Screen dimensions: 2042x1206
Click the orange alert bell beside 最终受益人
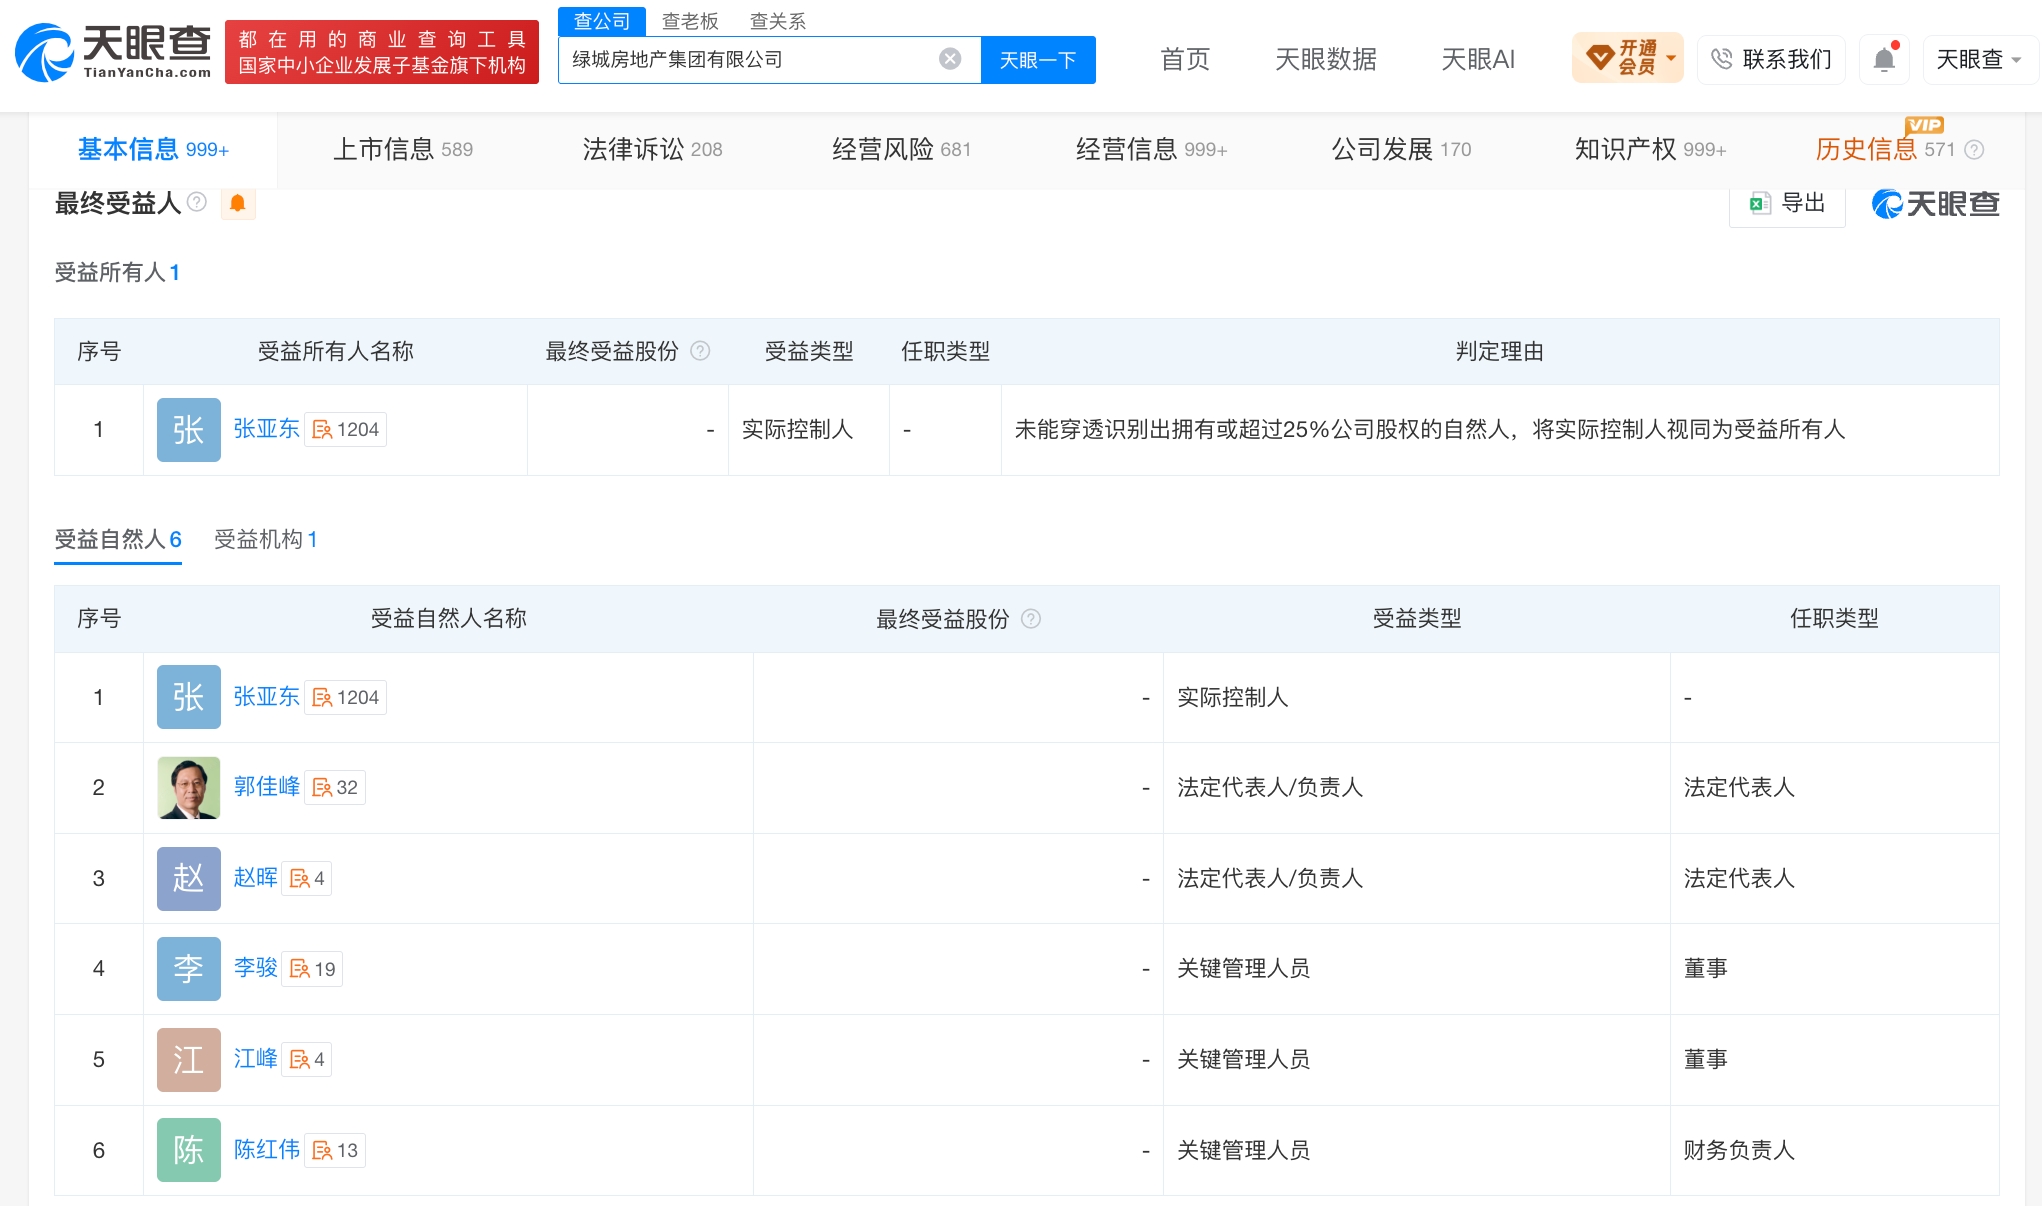[237, 204]
